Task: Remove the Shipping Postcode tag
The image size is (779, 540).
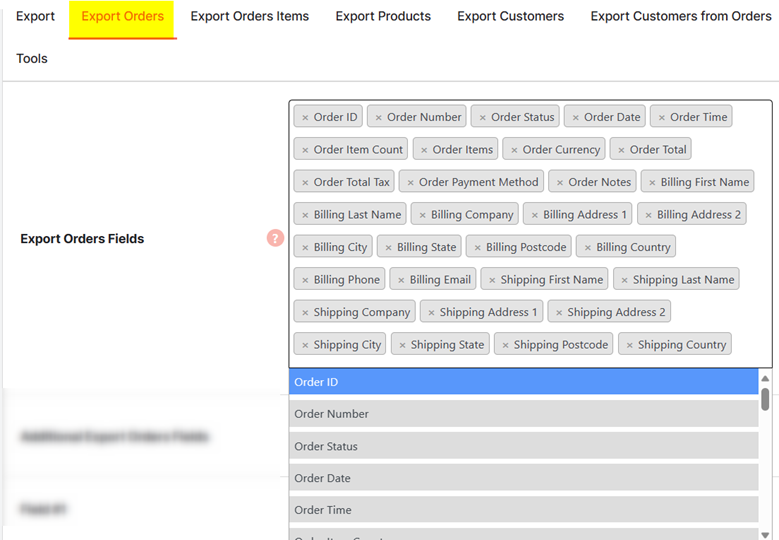Action: 505,345
